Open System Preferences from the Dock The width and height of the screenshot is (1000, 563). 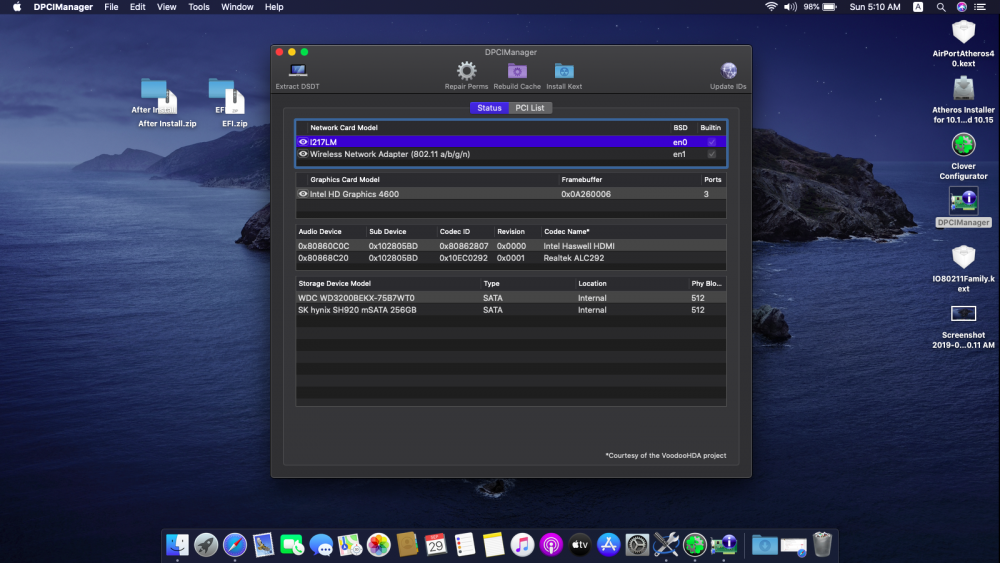click(637, 545)
